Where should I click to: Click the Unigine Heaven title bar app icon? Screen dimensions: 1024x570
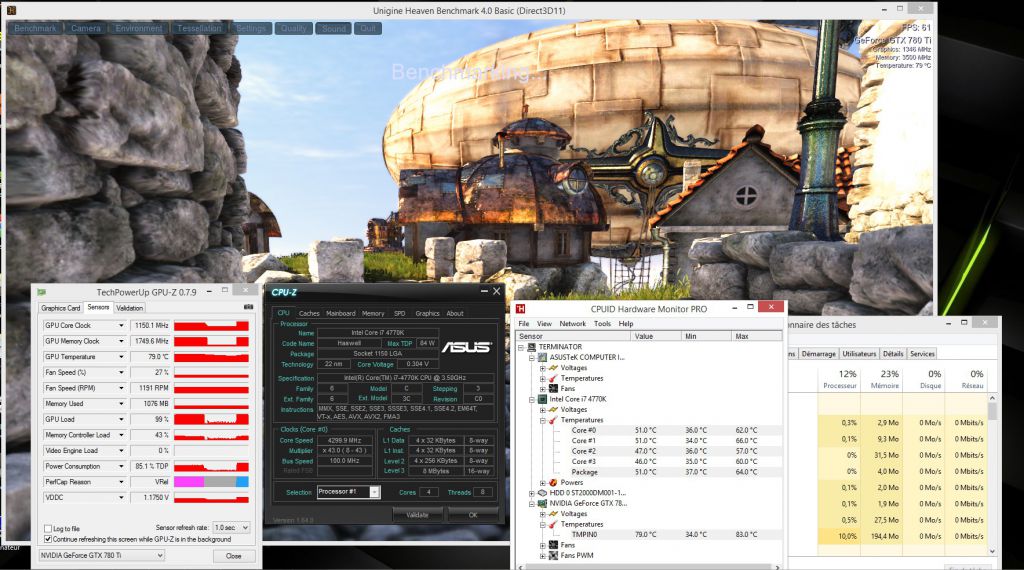(x=11, y=10)
